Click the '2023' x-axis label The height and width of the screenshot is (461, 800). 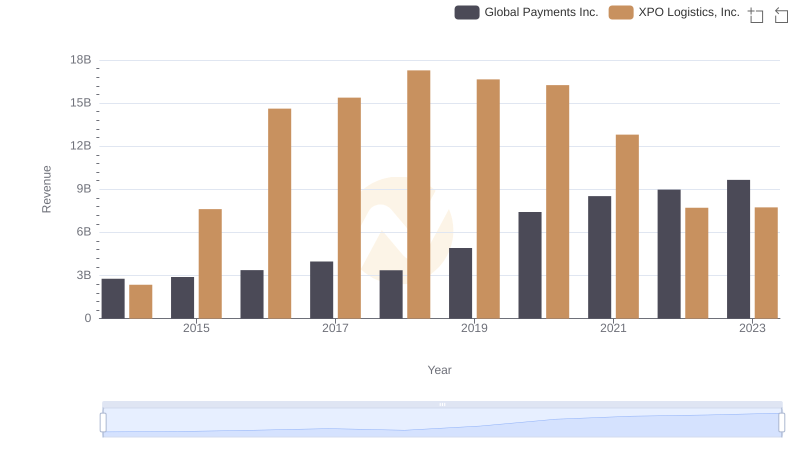(753, 328)
